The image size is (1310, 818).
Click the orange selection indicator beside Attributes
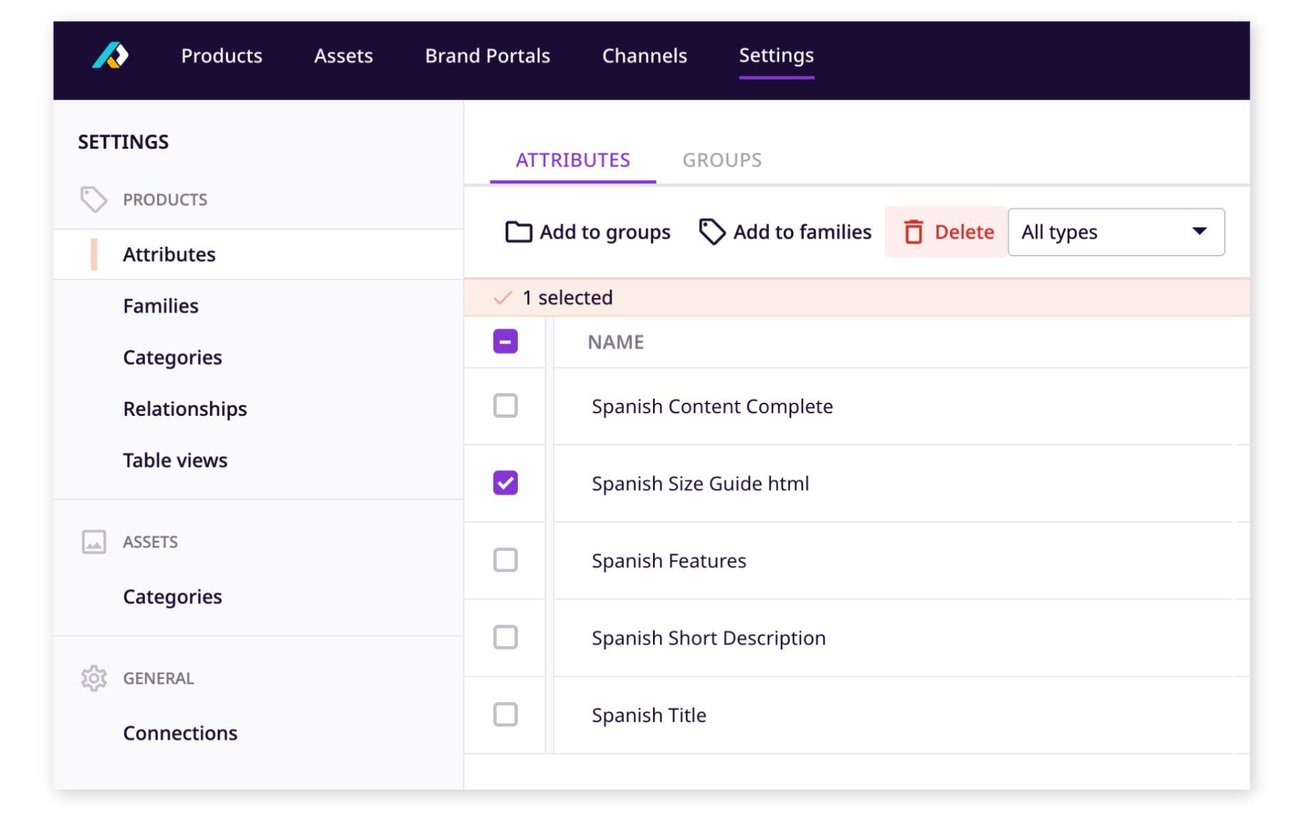[x=95, y=254]
